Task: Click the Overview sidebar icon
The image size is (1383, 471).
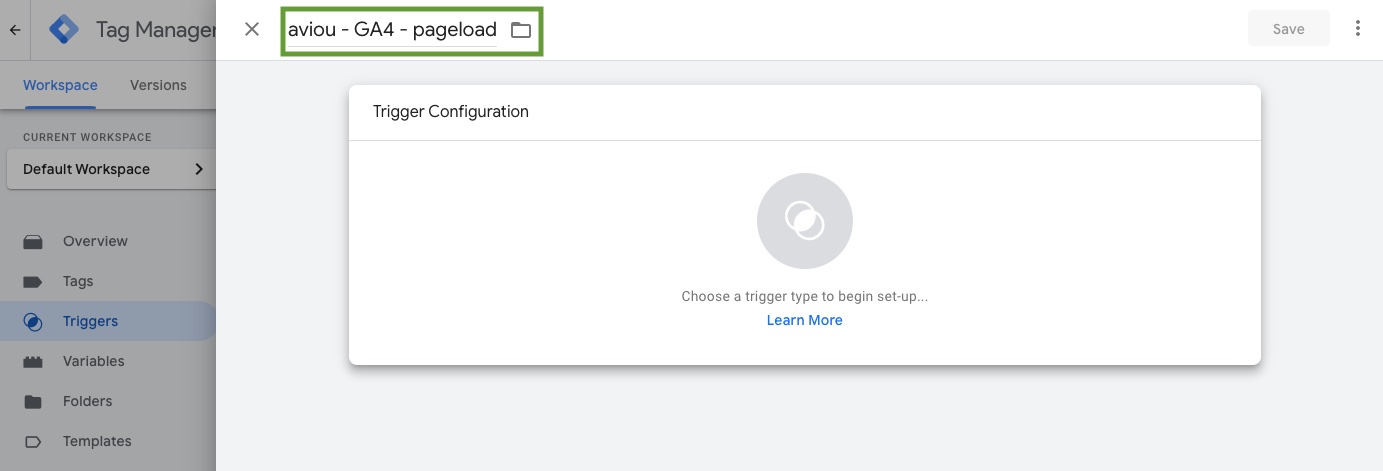Action: [33, 241]
